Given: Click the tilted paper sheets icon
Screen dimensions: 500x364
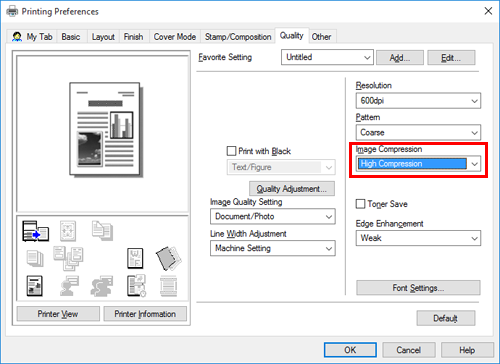Looking at the screenshot, I should click(x=169, y=258).
